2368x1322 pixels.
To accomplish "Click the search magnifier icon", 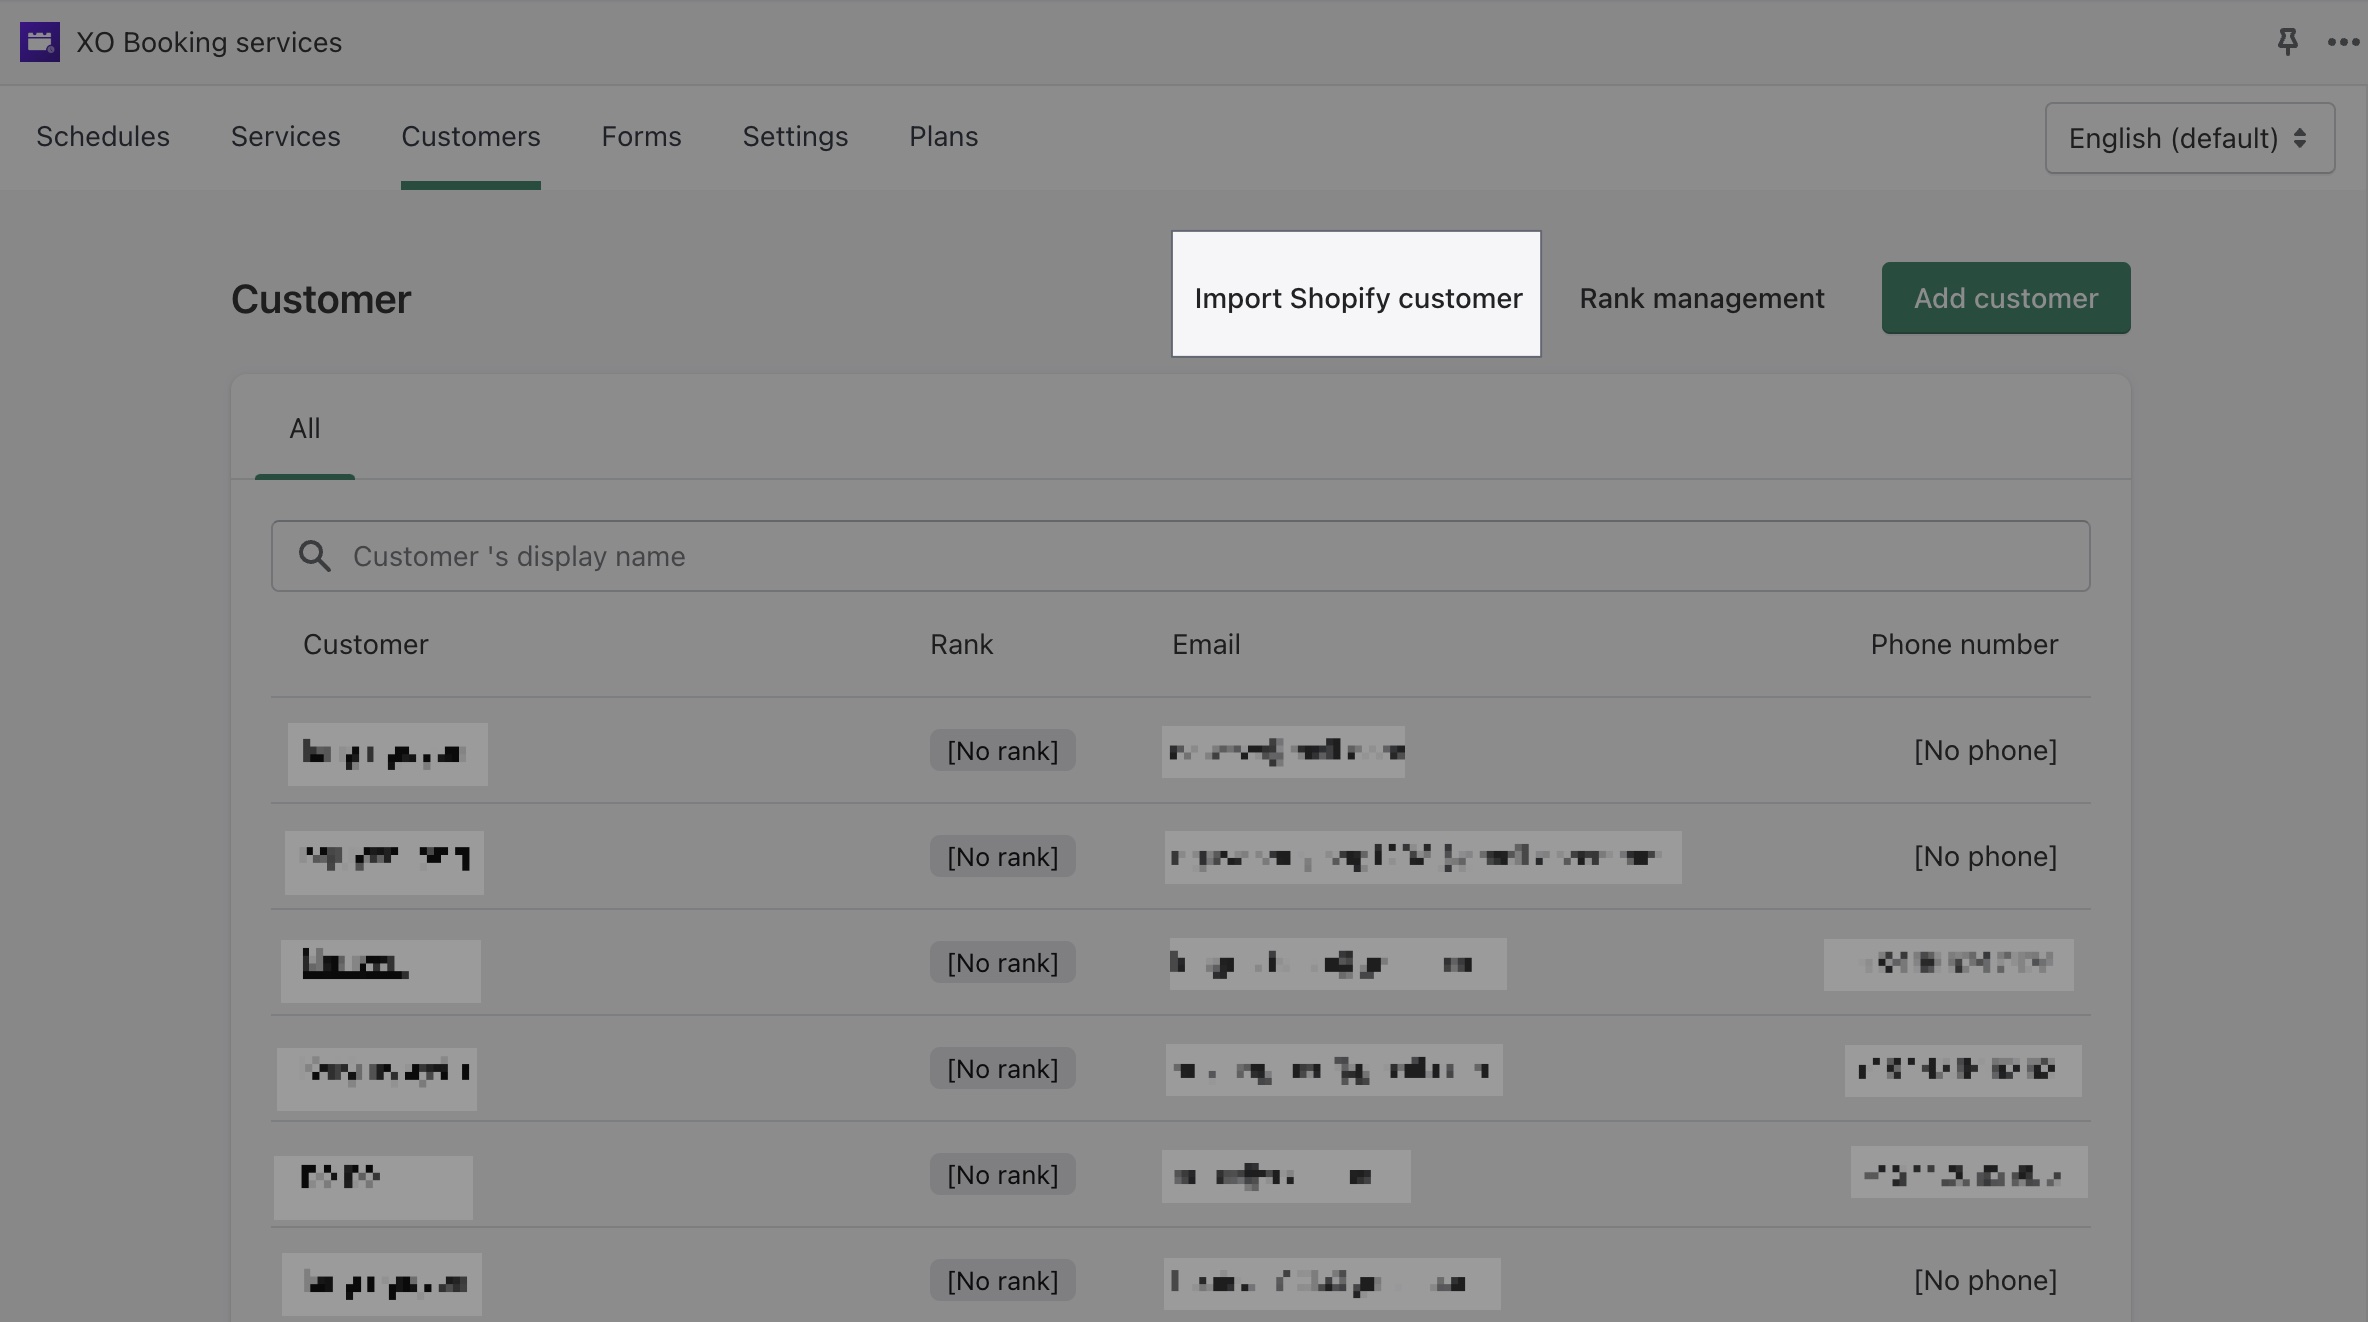I will click(315, 556).
